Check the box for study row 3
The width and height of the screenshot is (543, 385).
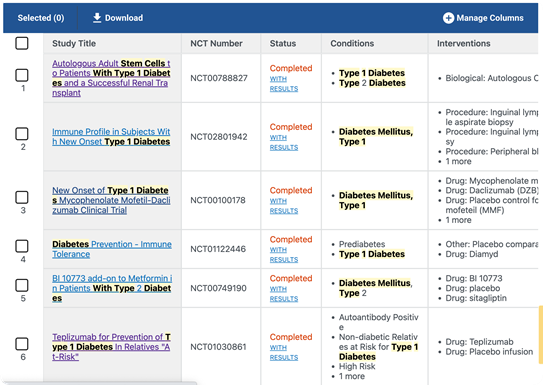(22, 197)
